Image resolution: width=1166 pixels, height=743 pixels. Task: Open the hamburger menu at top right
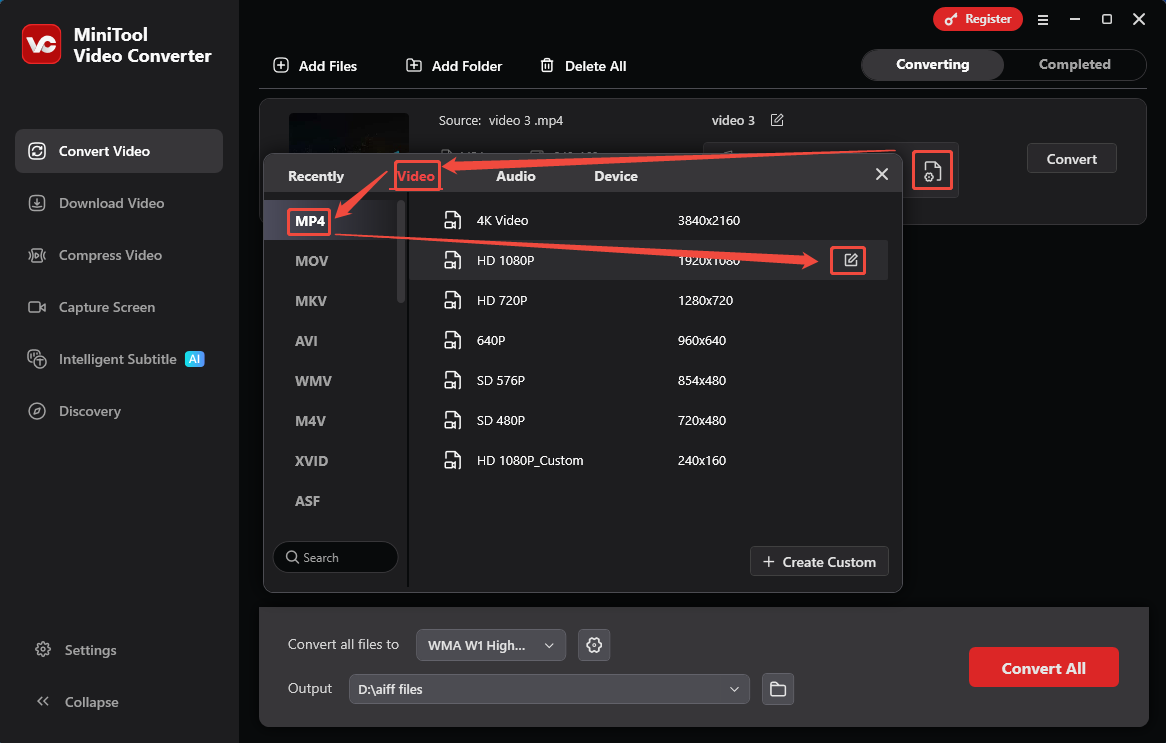[x=1043, y=19]
